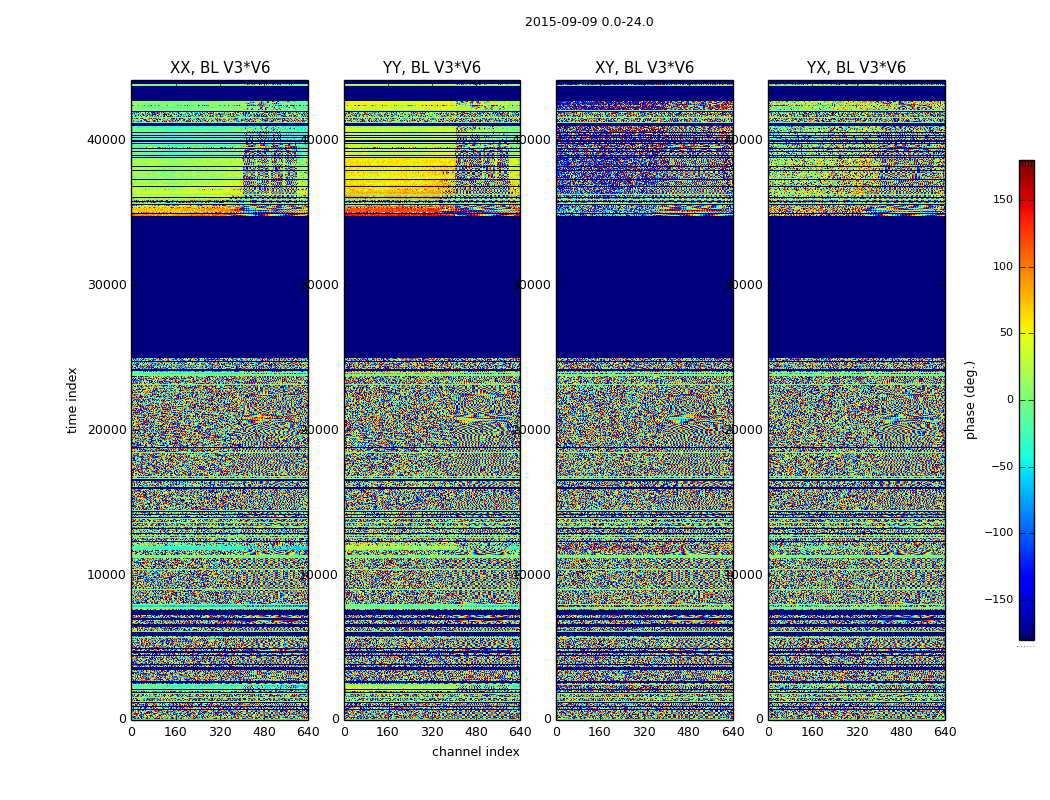
Task: Click the phase colorbar gradient strip
Action: click(1026, 400)
